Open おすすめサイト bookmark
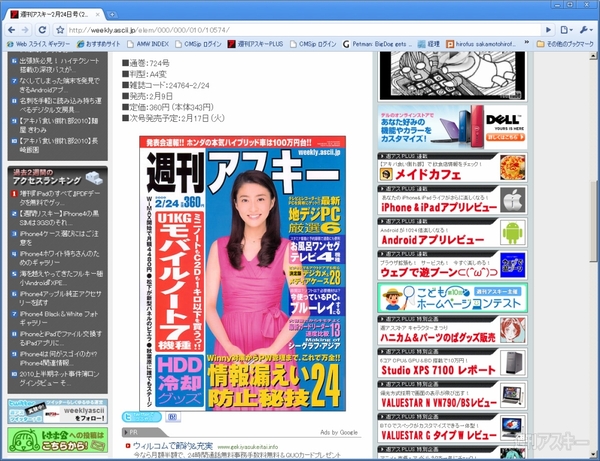 point(99,44)
